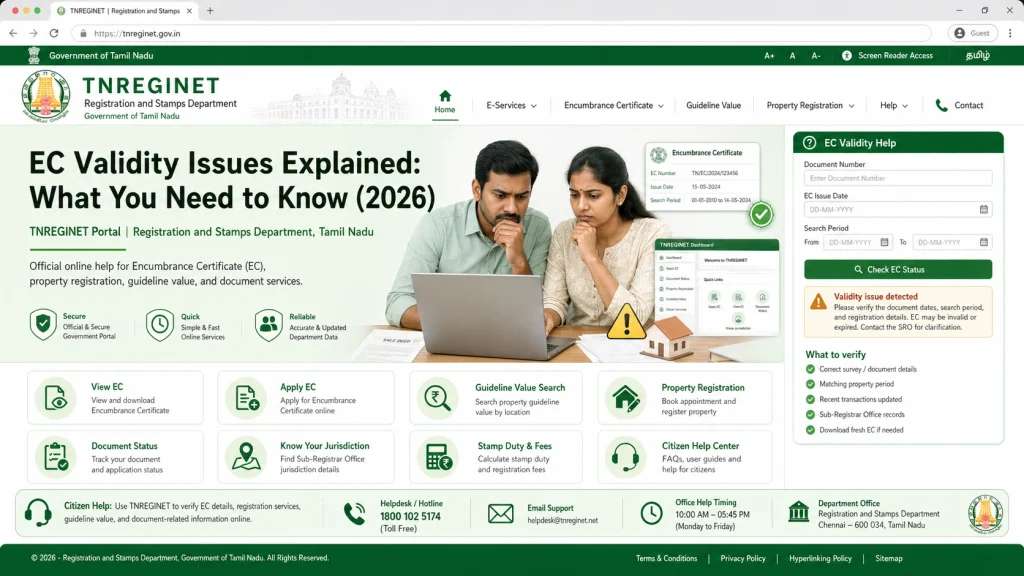Click the Check EC Status button

(897, 269)
